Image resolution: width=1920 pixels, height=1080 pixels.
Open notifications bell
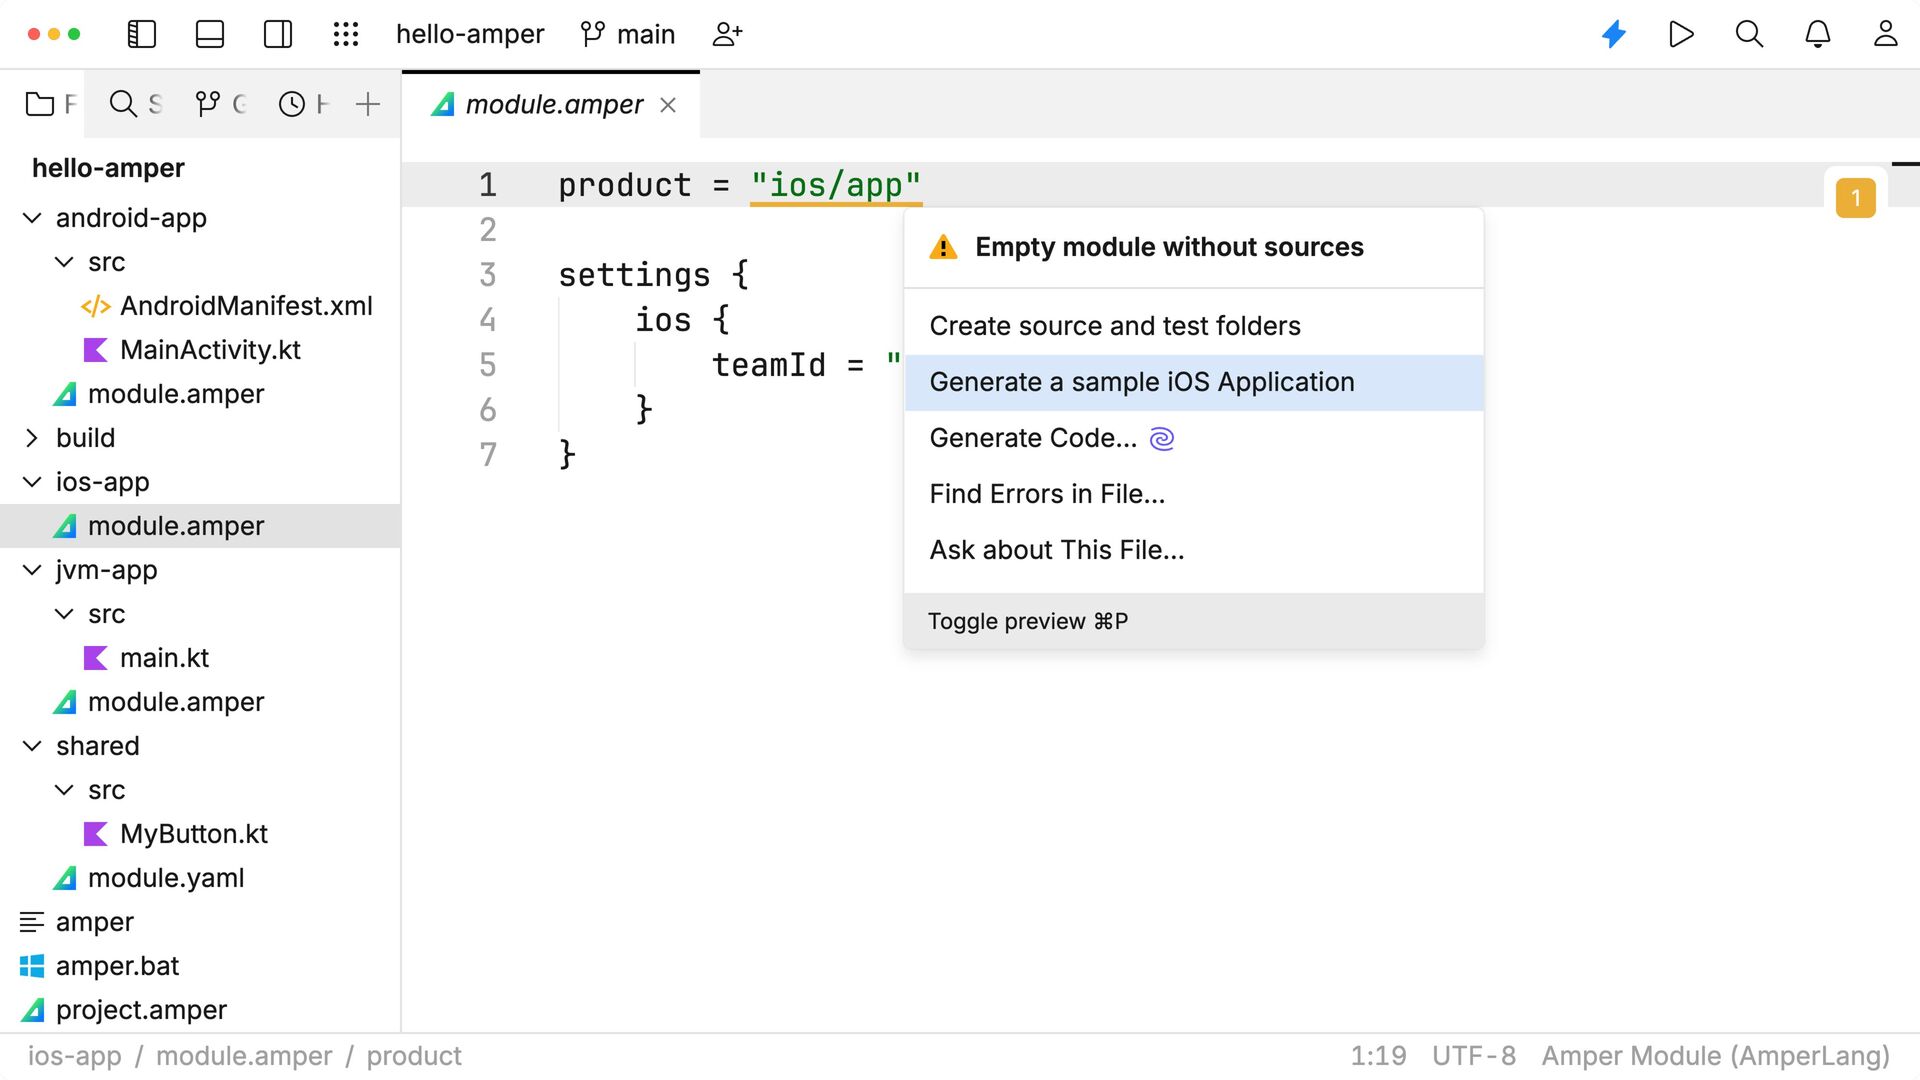point(1818,34)
